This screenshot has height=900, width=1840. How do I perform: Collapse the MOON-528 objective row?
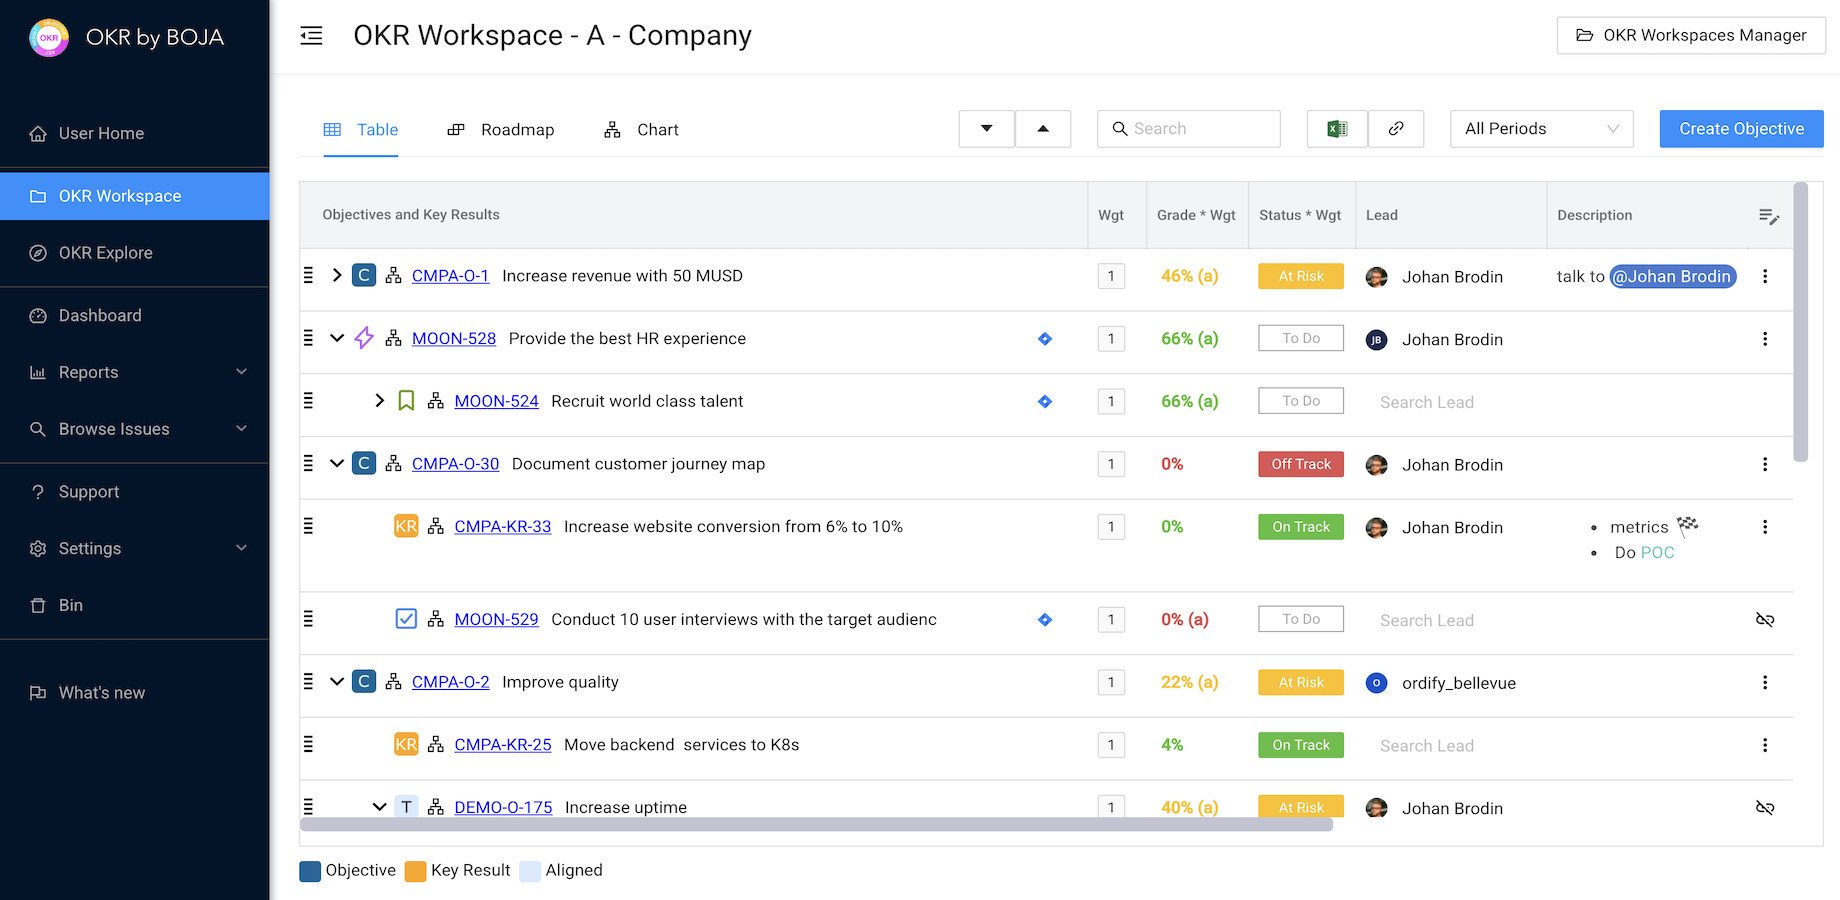pos(337,339)
